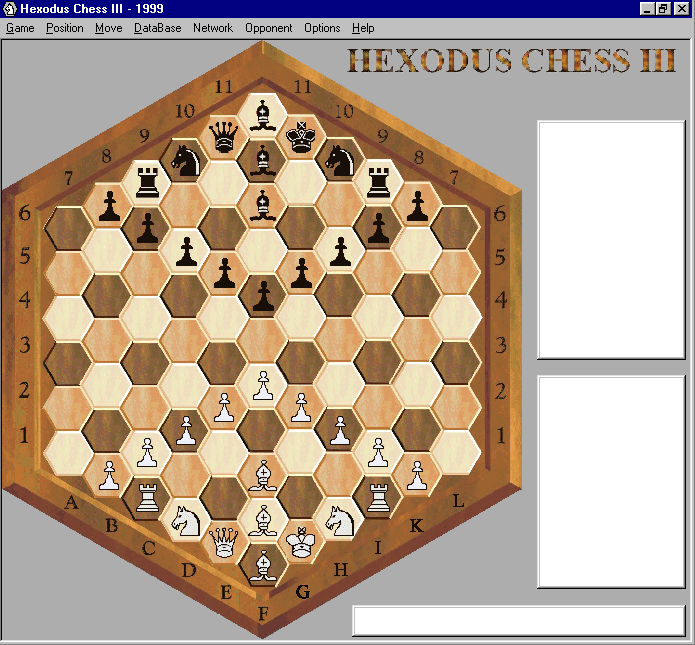Open the Opponent menu
Image resolution: width=695 pixels, height=645 pixels.
[269, 28]
